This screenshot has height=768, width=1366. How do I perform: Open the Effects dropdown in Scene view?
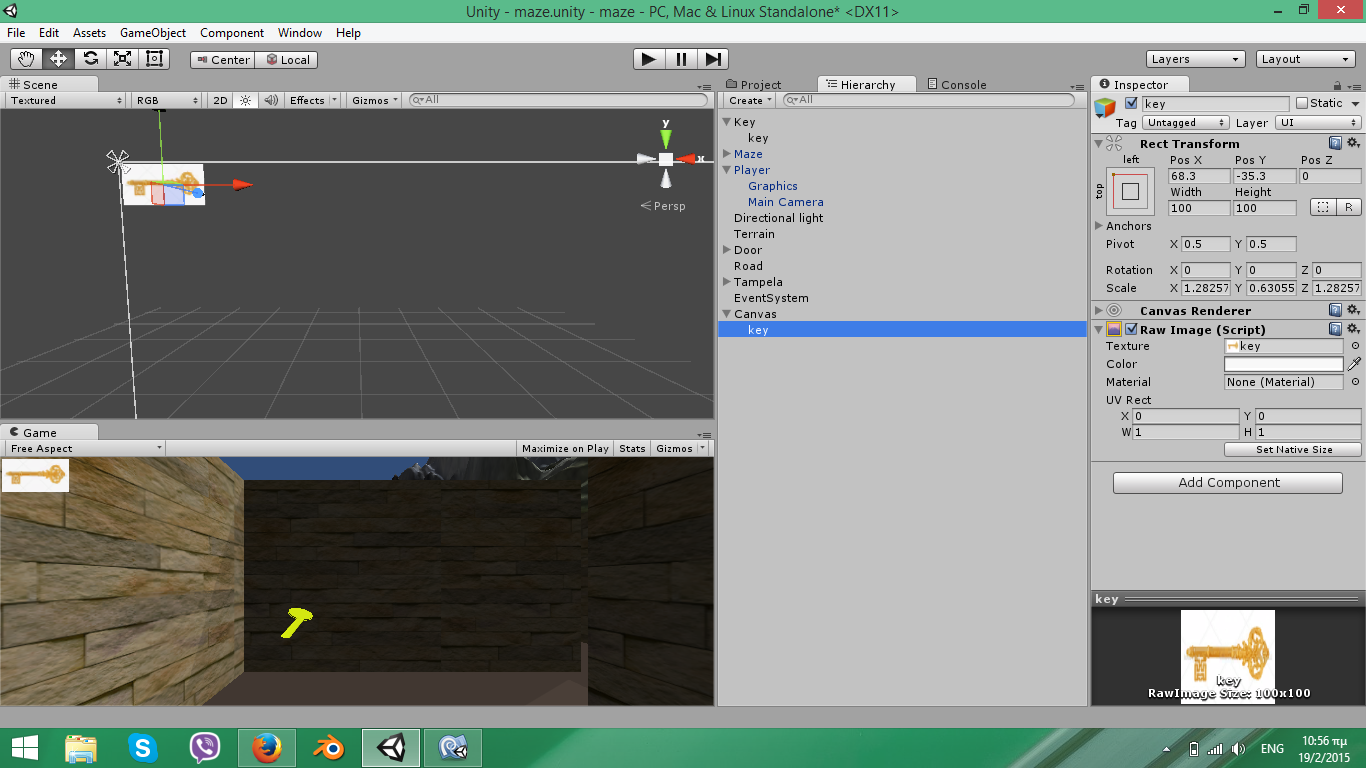pos(312,100)
